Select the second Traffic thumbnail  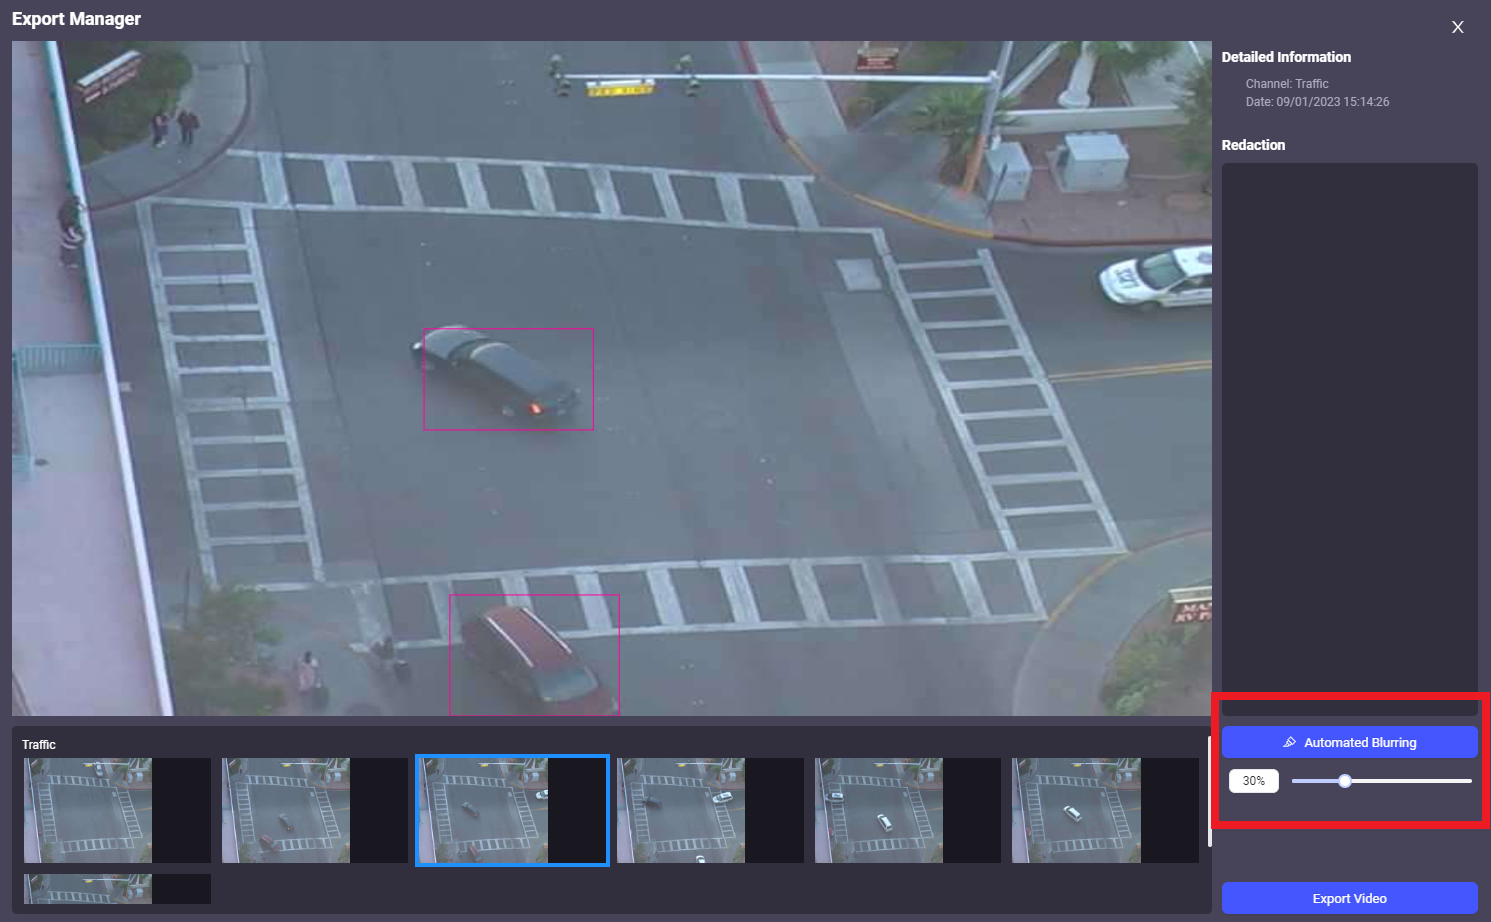pos(315,810)
